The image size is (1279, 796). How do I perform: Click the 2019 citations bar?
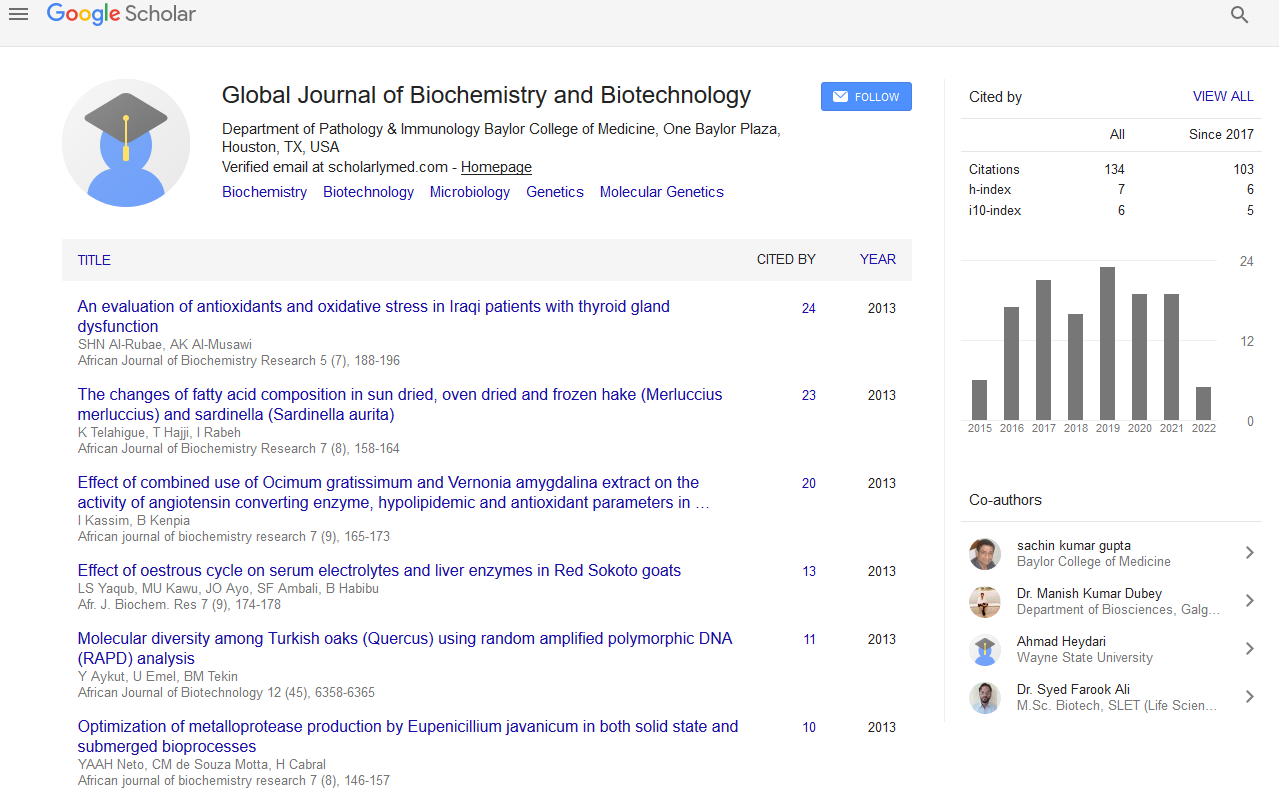coord(1108,344)
